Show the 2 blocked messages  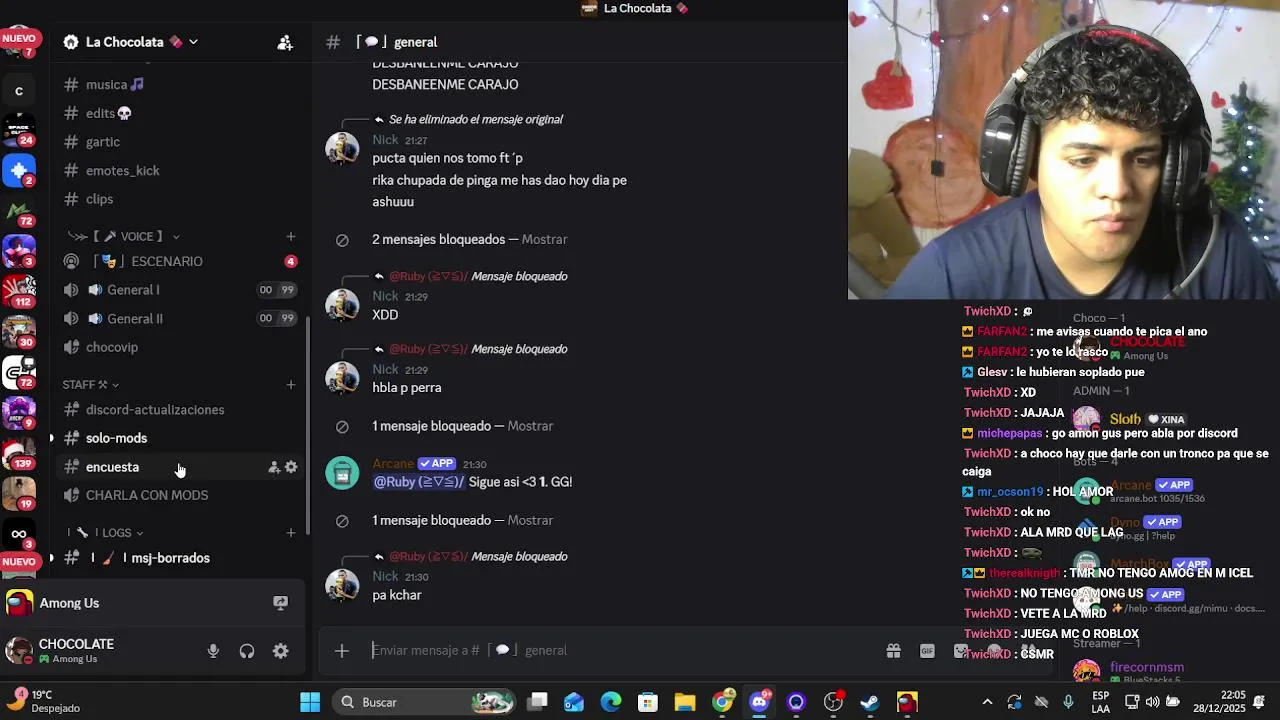coord(544,240)
